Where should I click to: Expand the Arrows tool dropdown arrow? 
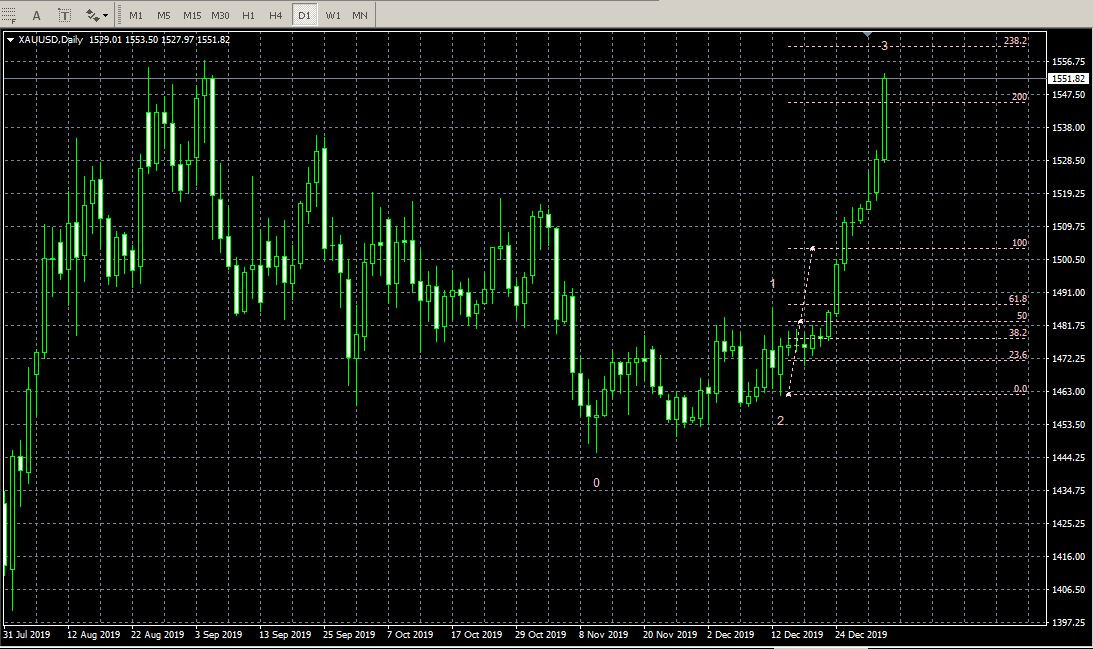(105, 15)
